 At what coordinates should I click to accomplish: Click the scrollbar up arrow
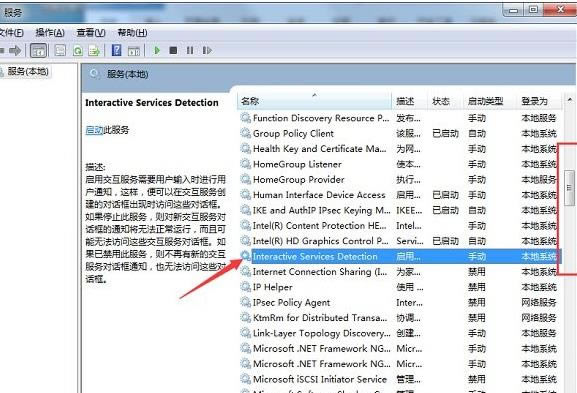pos(570,100)
